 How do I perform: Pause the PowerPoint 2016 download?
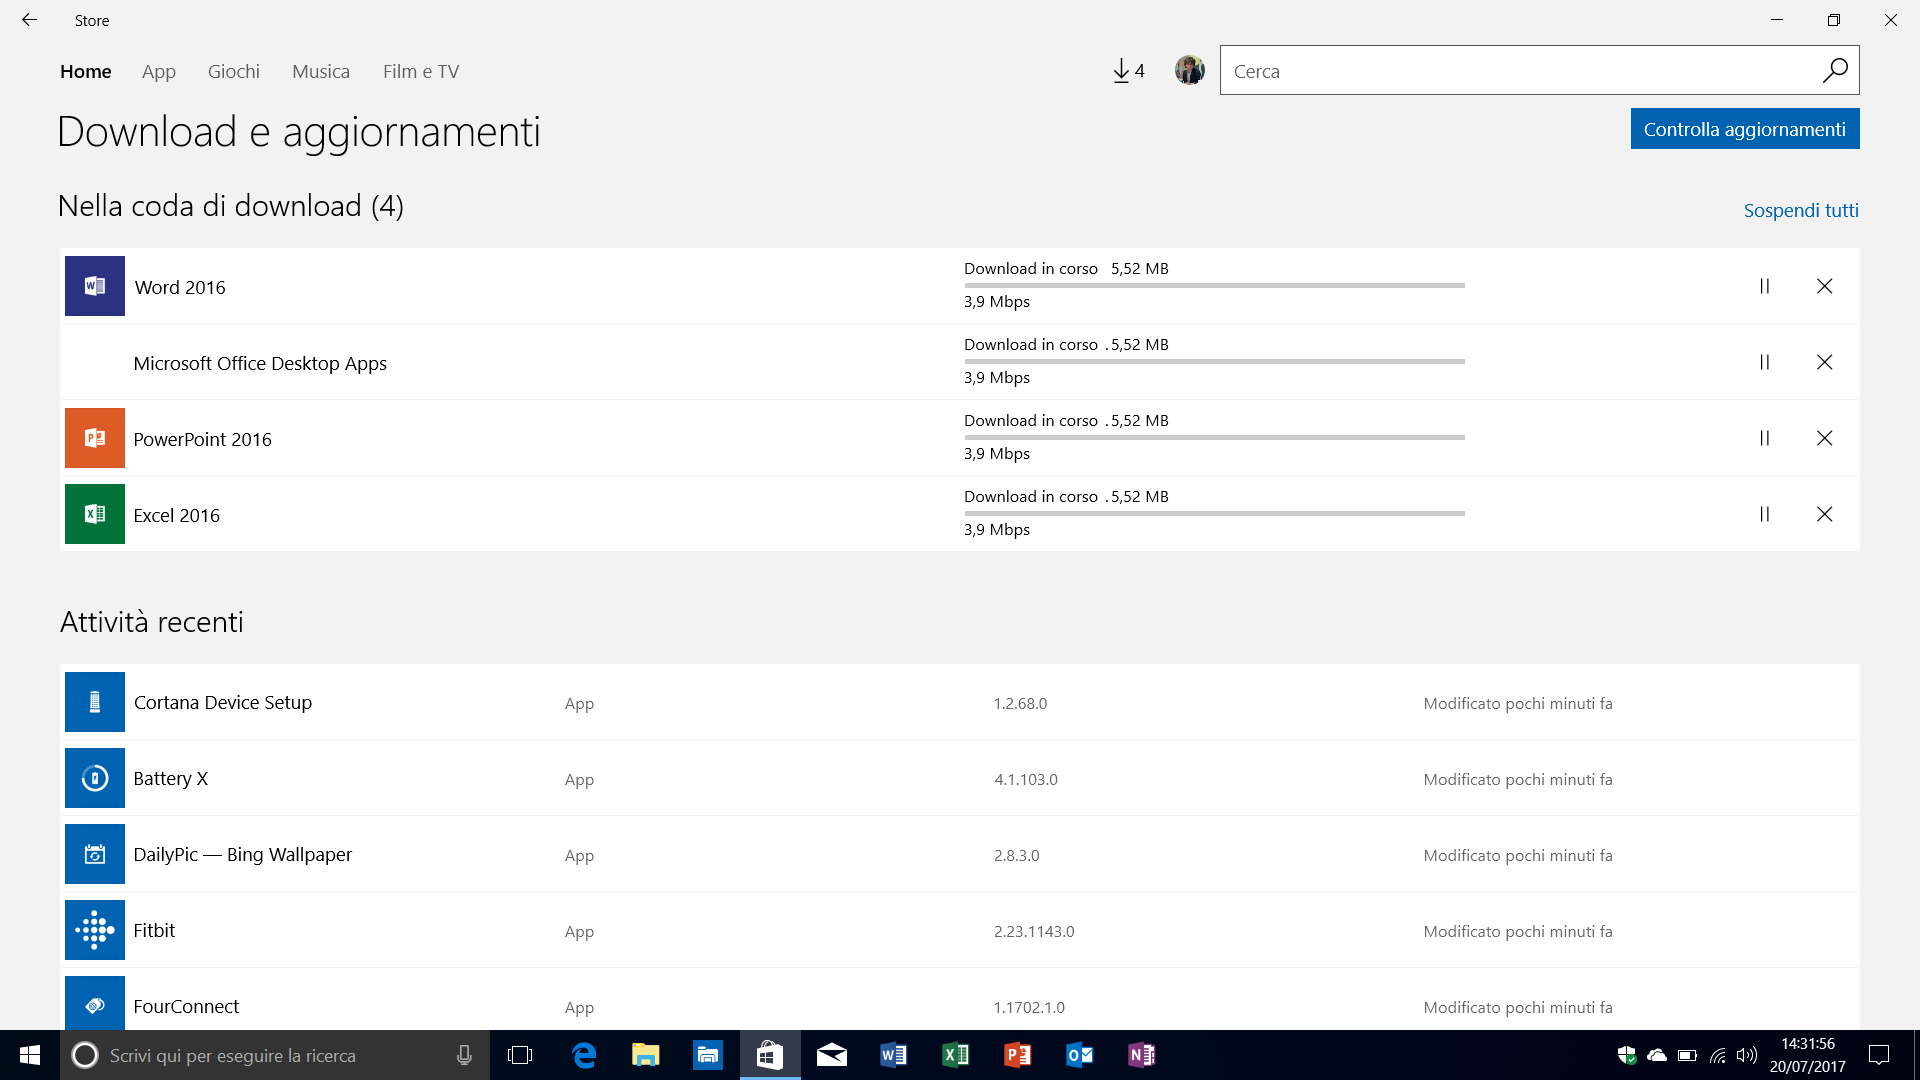coord(1765,438)
